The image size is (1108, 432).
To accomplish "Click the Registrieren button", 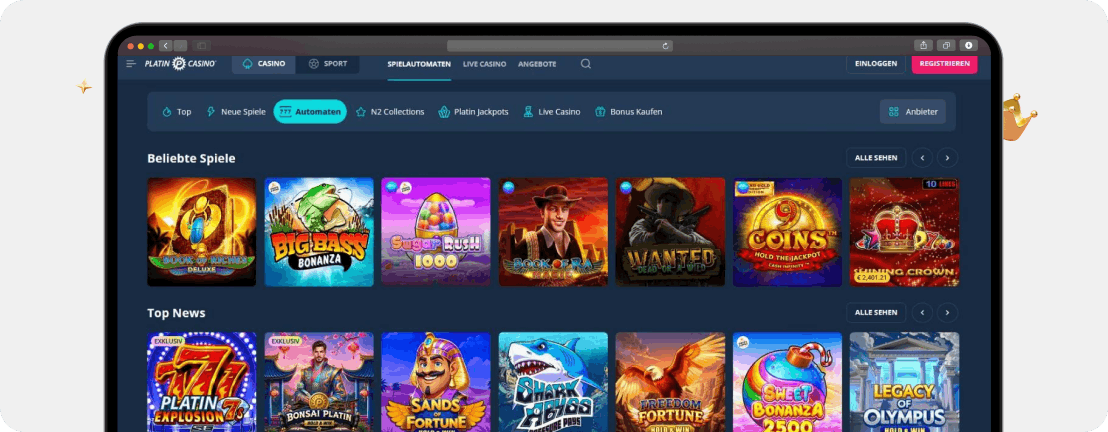I will click(945, 64).
